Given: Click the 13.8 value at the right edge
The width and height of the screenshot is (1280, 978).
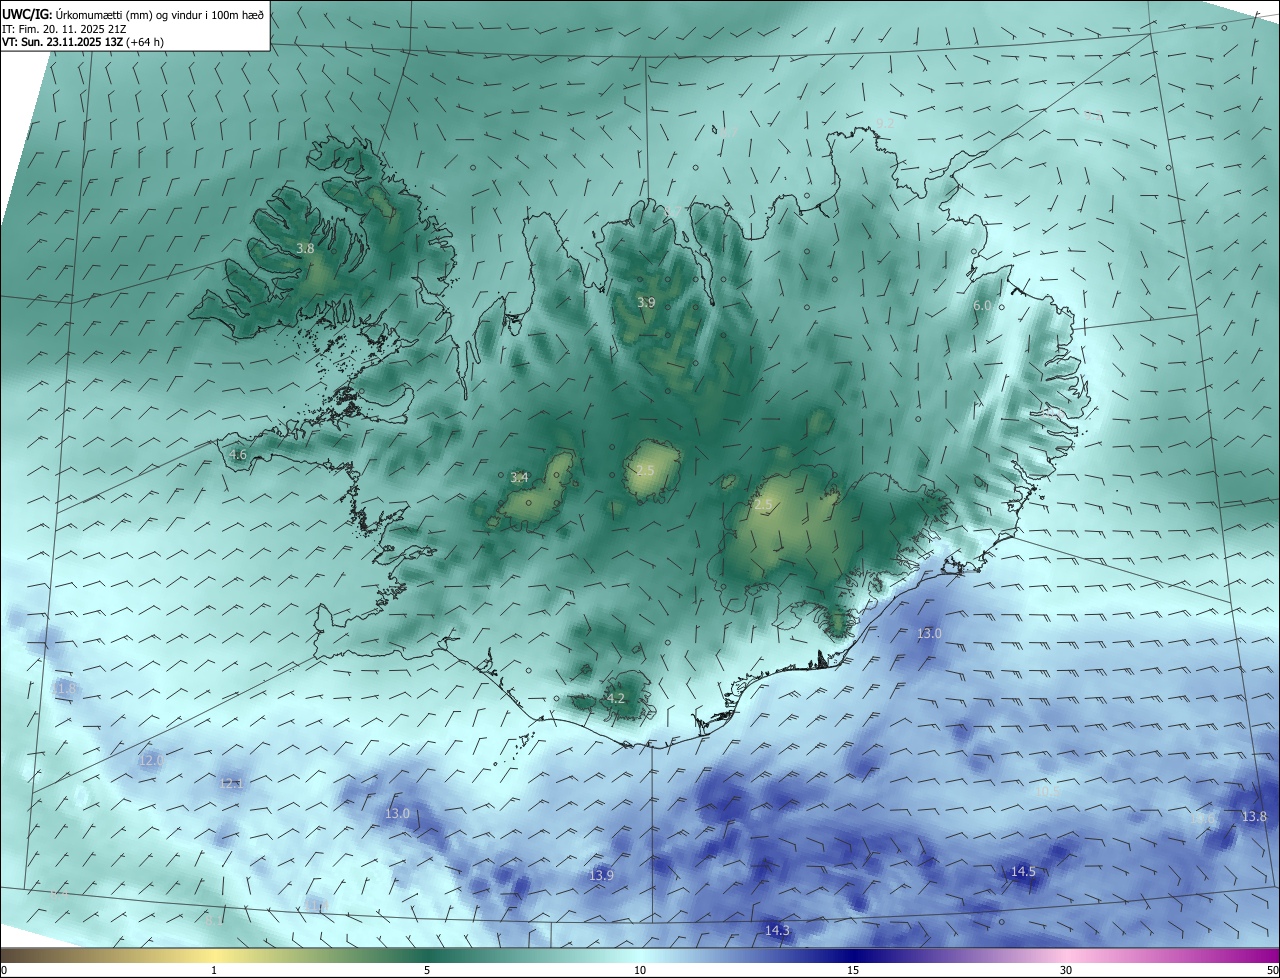Looking at the screenshot, I should pyautogui.click(x=1254, y=816).
